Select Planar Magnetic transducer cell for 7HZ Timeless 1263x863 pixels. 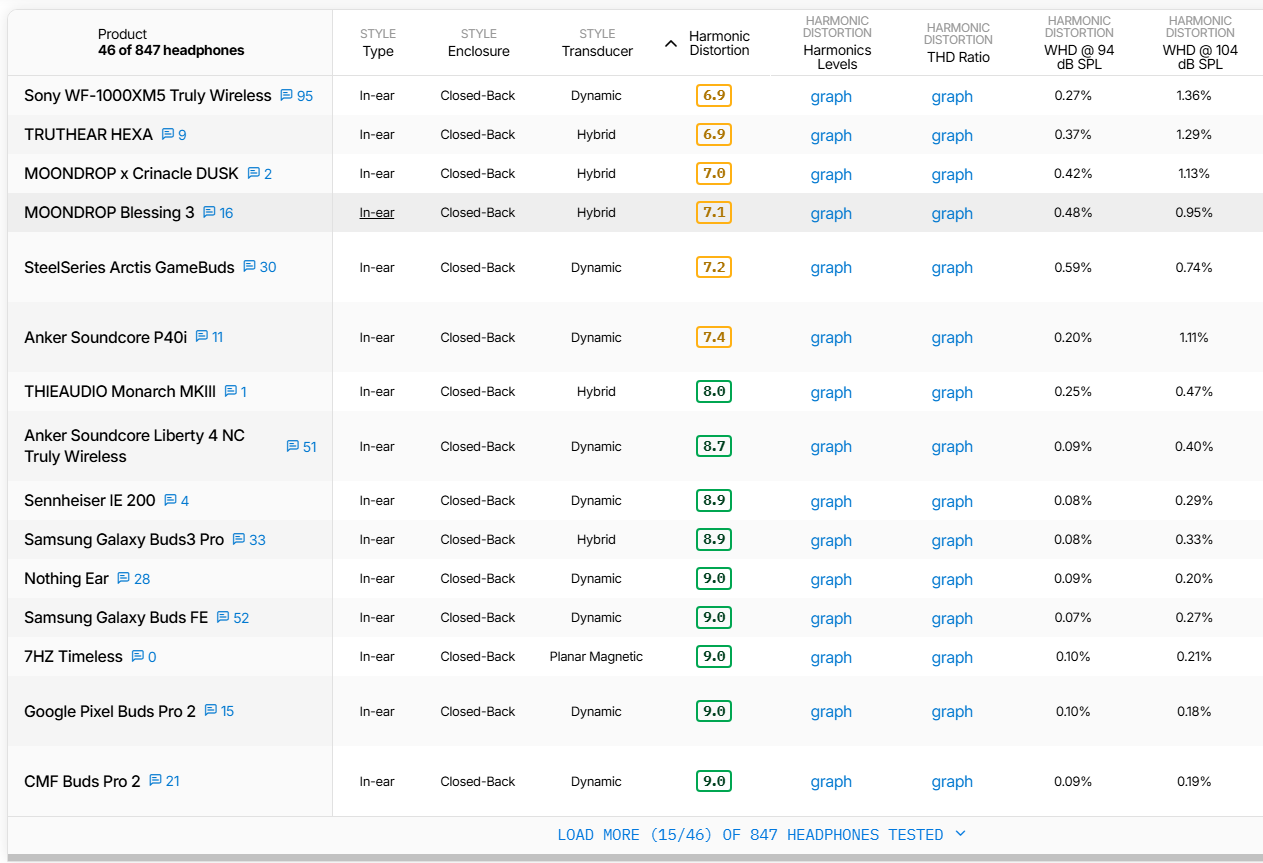pyautogui.click(x=596, y=657)
